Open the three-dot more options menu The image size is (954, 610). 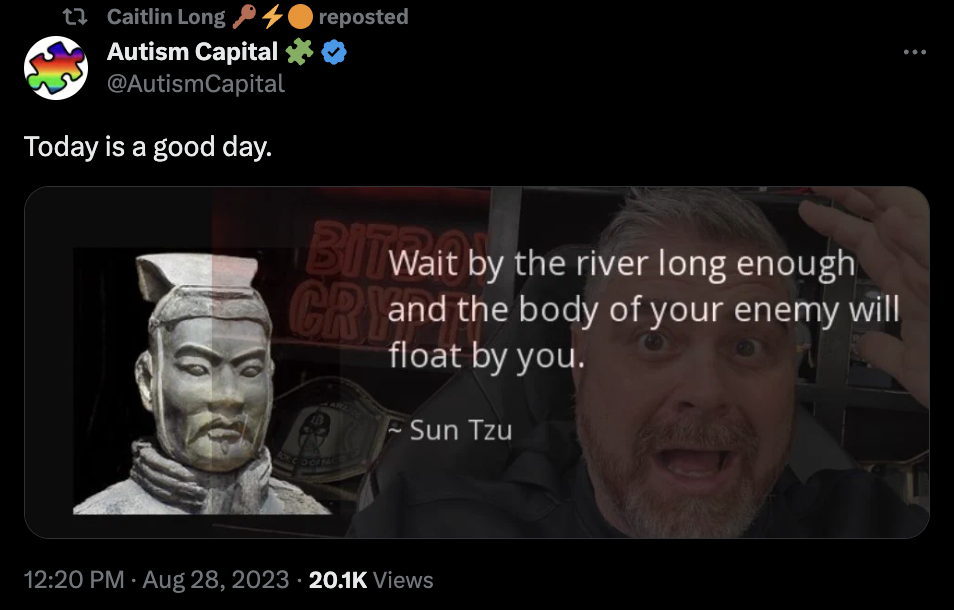[914, 52]
